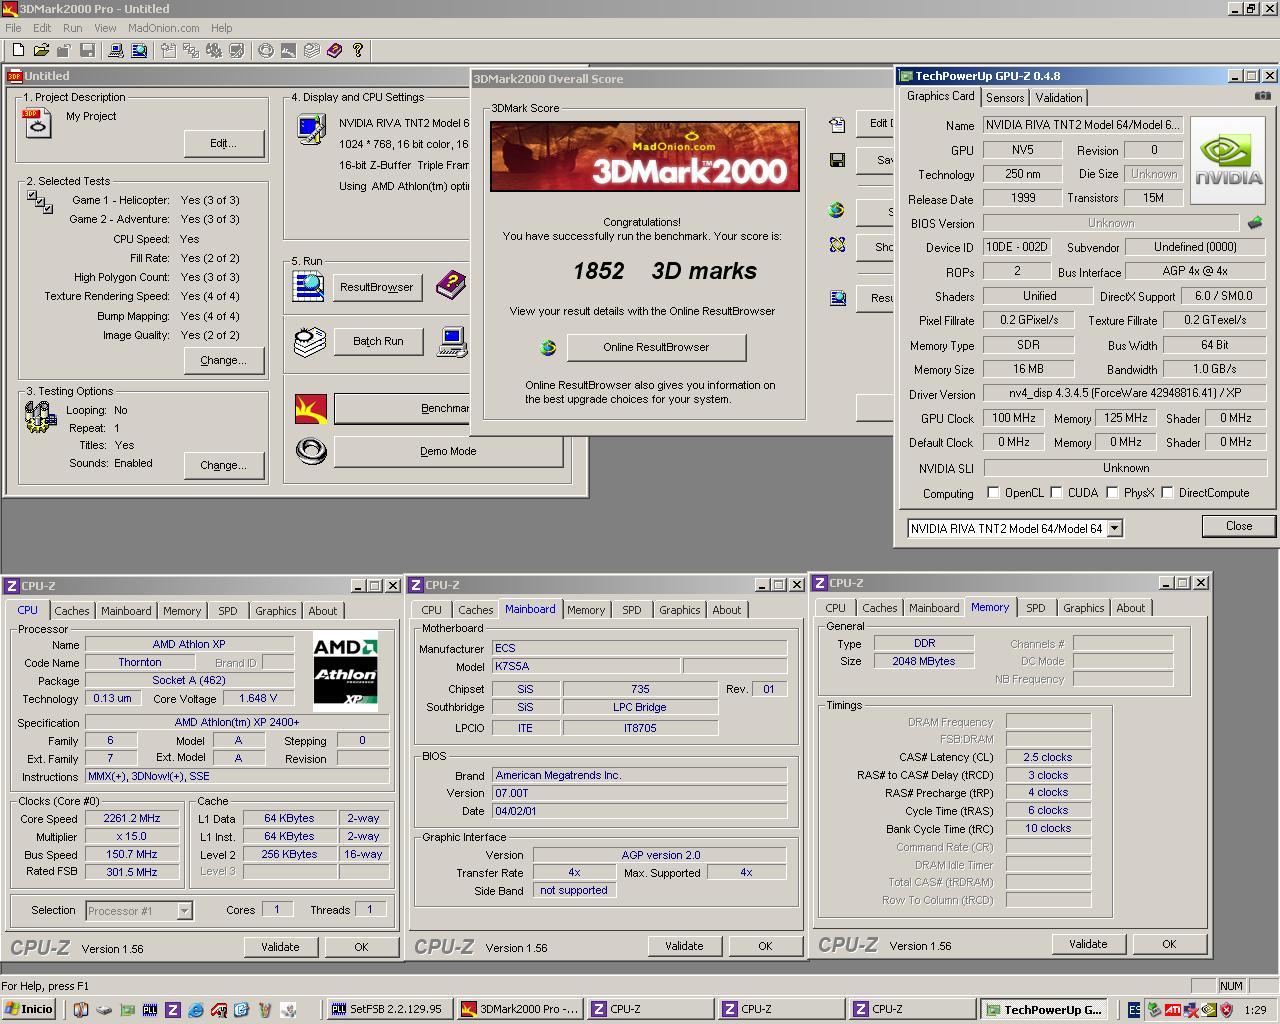Click the red Benchmark starburst icon
1280x1024 pixels.
(310, 408)
